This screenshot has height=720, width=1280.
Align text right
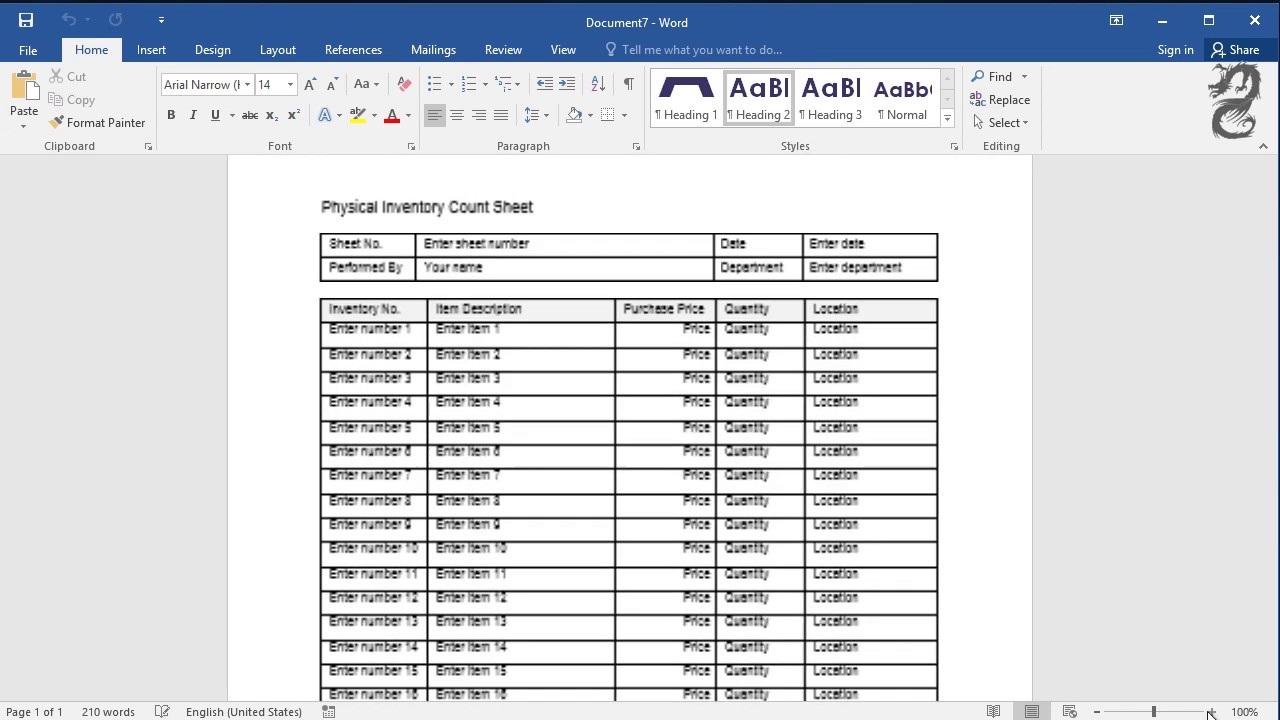point(478,116)
